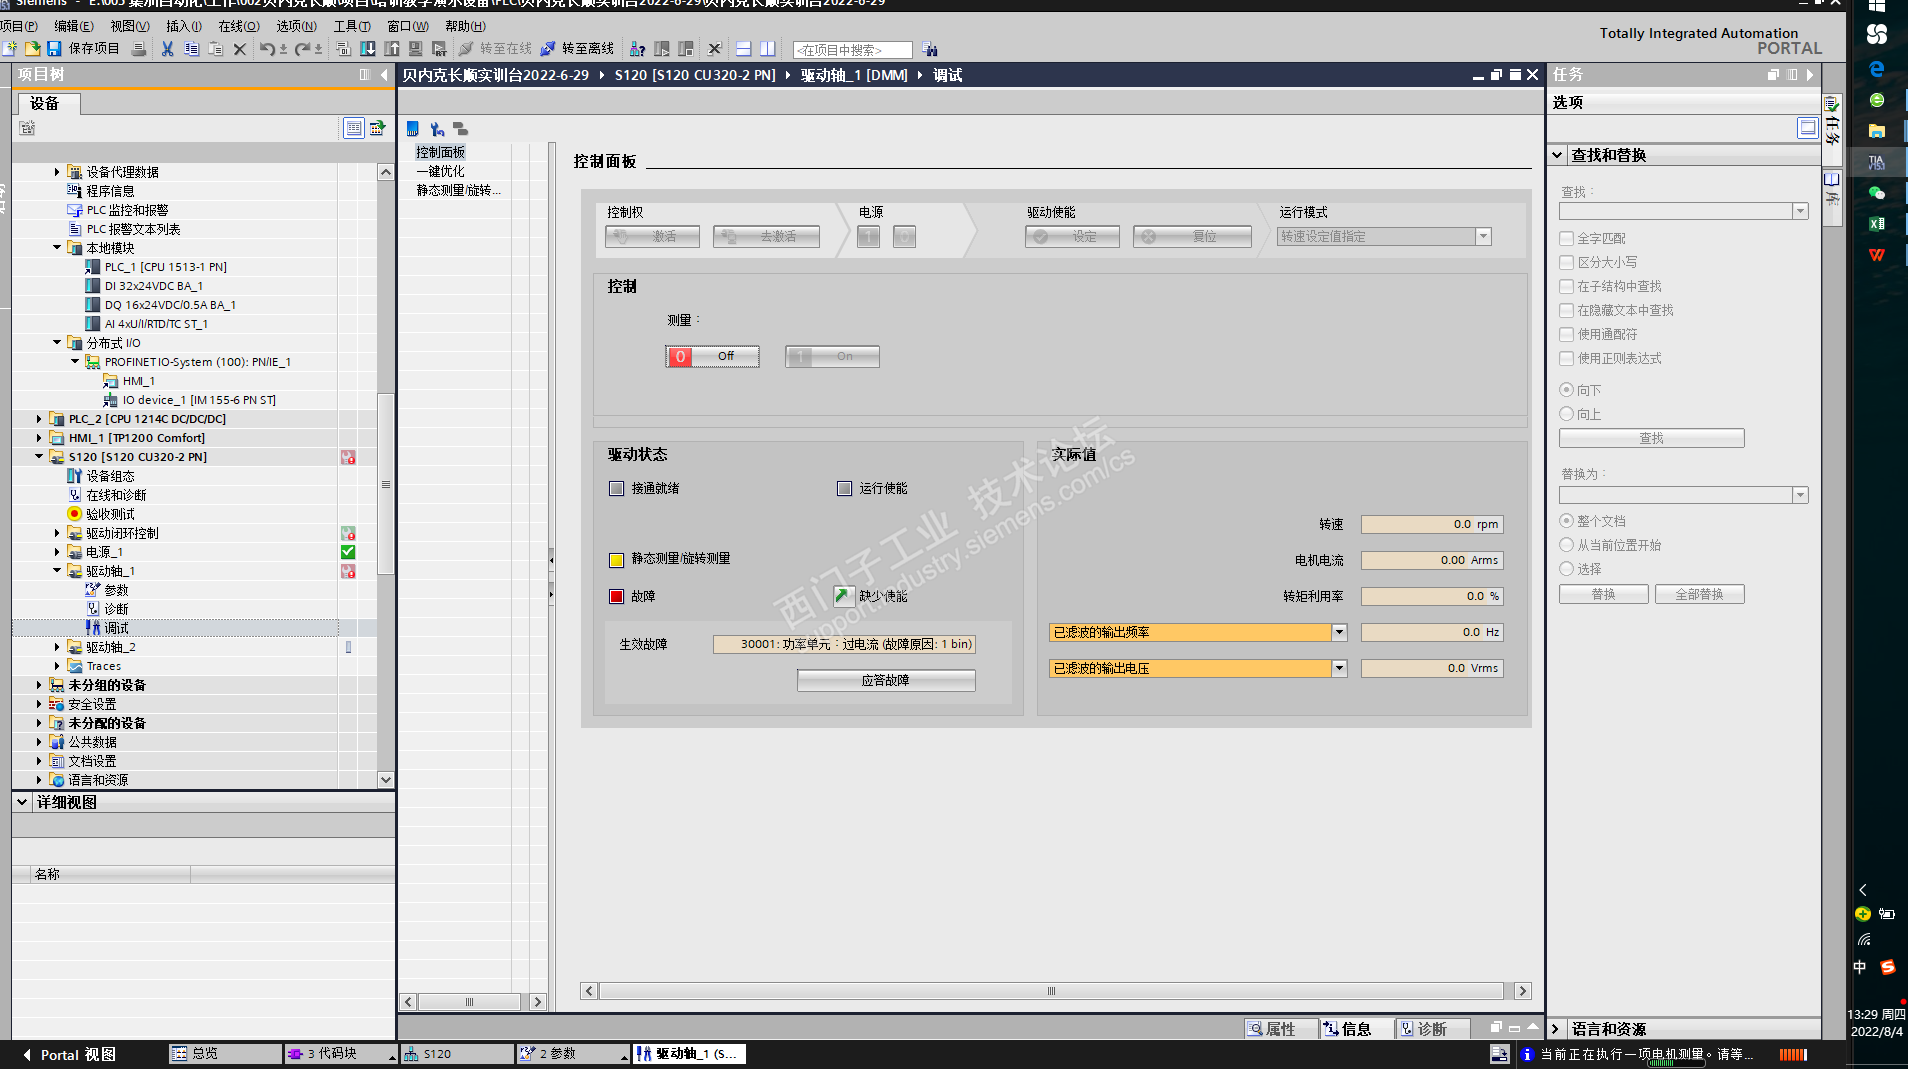Open the 已滤波的输出电压 dropdown
This screenshot has width=1908, height=1069.
tap(1339, 668)
